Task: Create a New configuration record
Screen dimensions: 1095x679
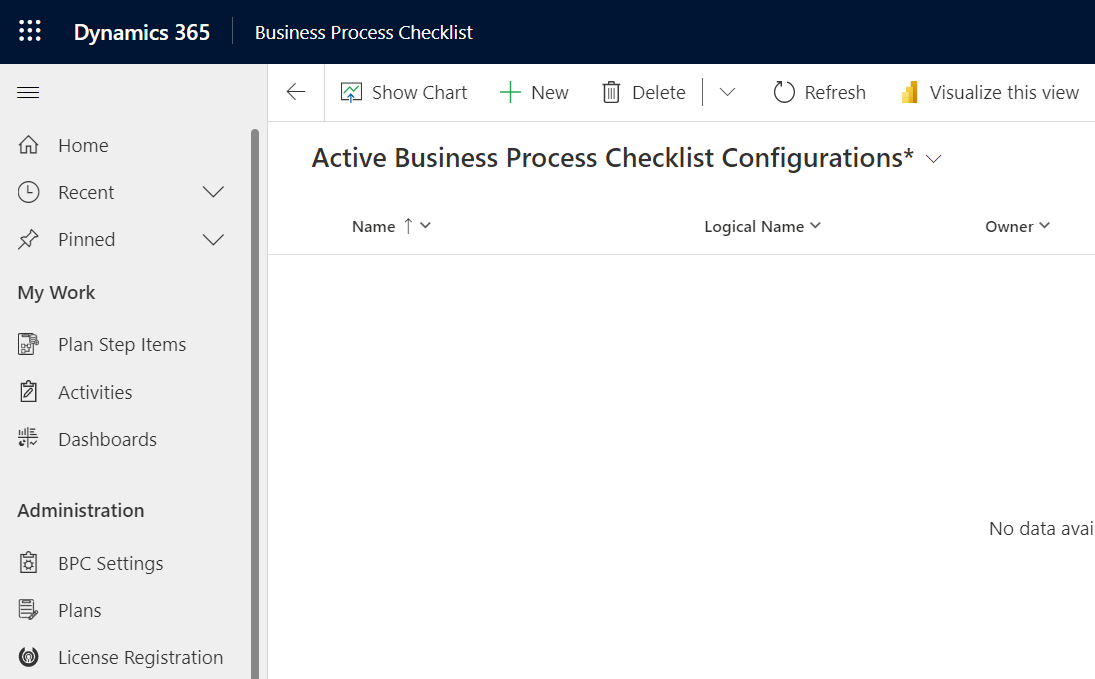Action: [534, 93]
